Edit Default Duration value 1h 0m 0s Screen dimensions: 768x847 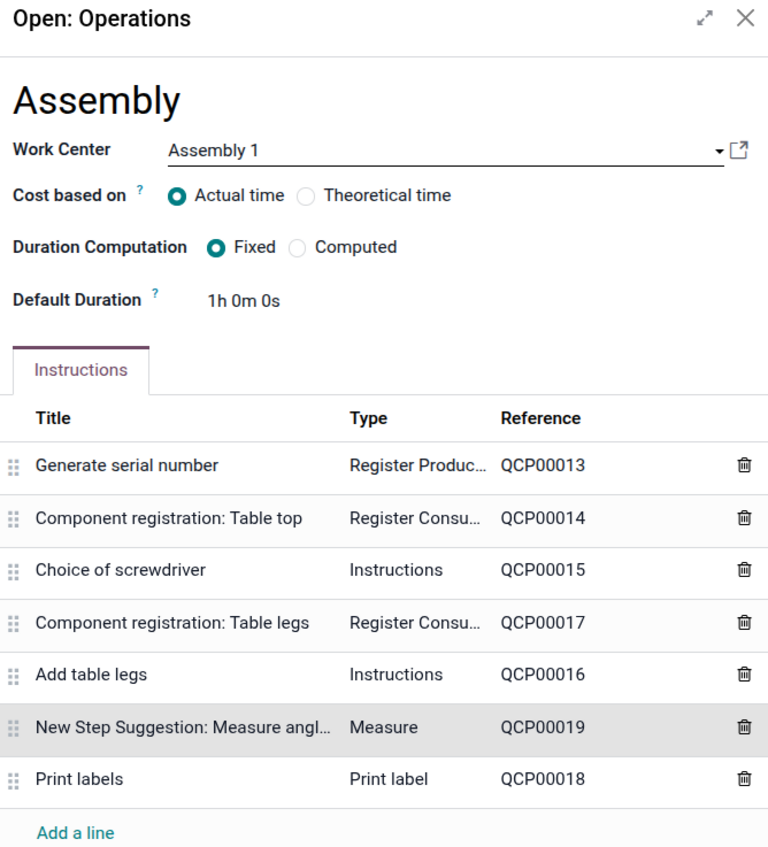coord(244,301)
